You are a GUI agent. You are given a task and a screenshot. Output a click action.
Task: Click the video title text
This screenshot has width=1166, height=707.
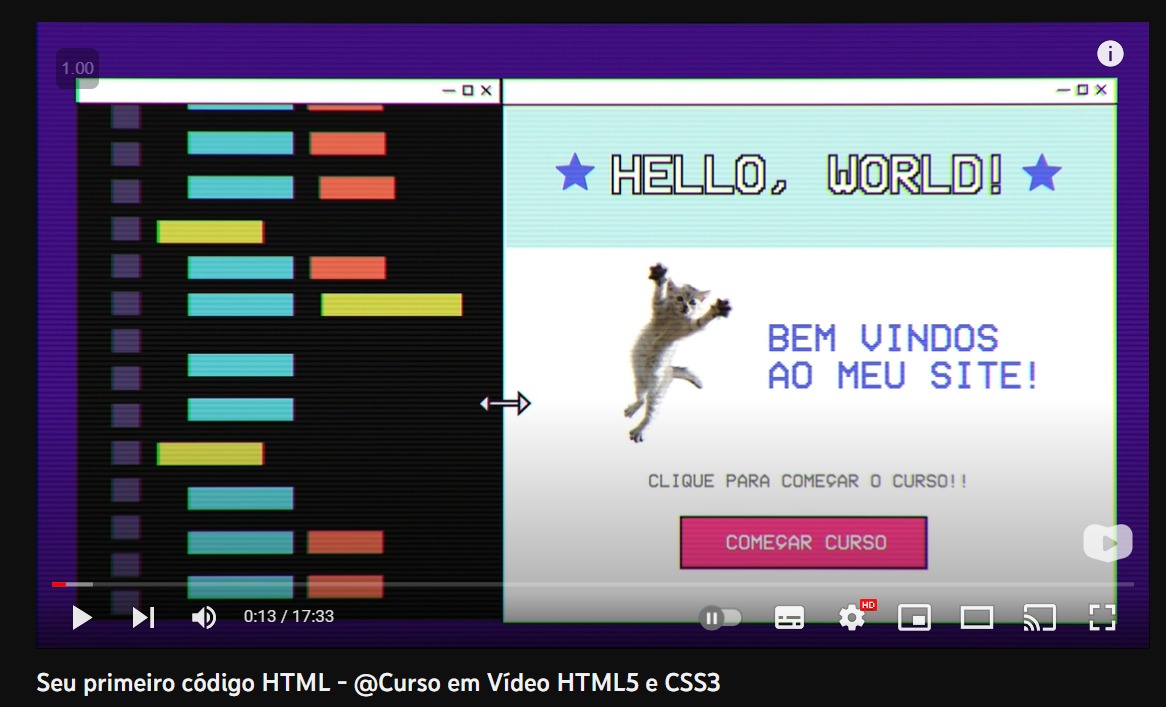[378, 682]
